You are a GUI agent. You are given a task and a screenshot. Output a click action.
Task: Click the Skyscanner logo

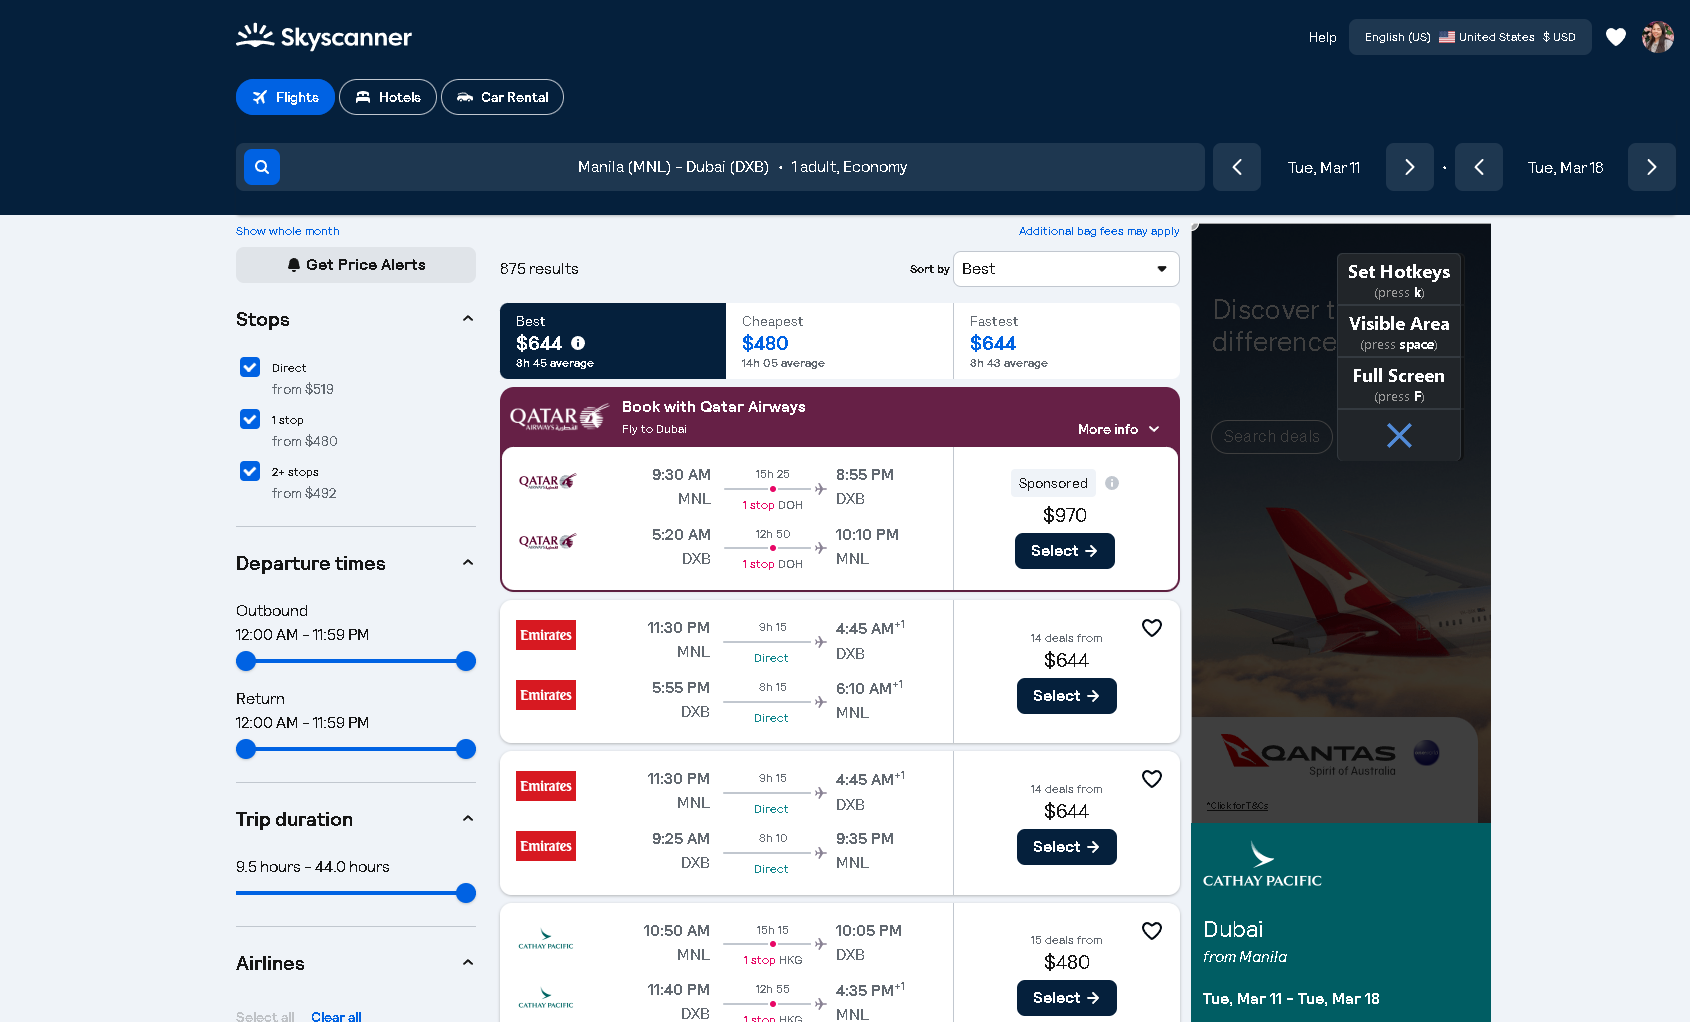coord(324,37)
